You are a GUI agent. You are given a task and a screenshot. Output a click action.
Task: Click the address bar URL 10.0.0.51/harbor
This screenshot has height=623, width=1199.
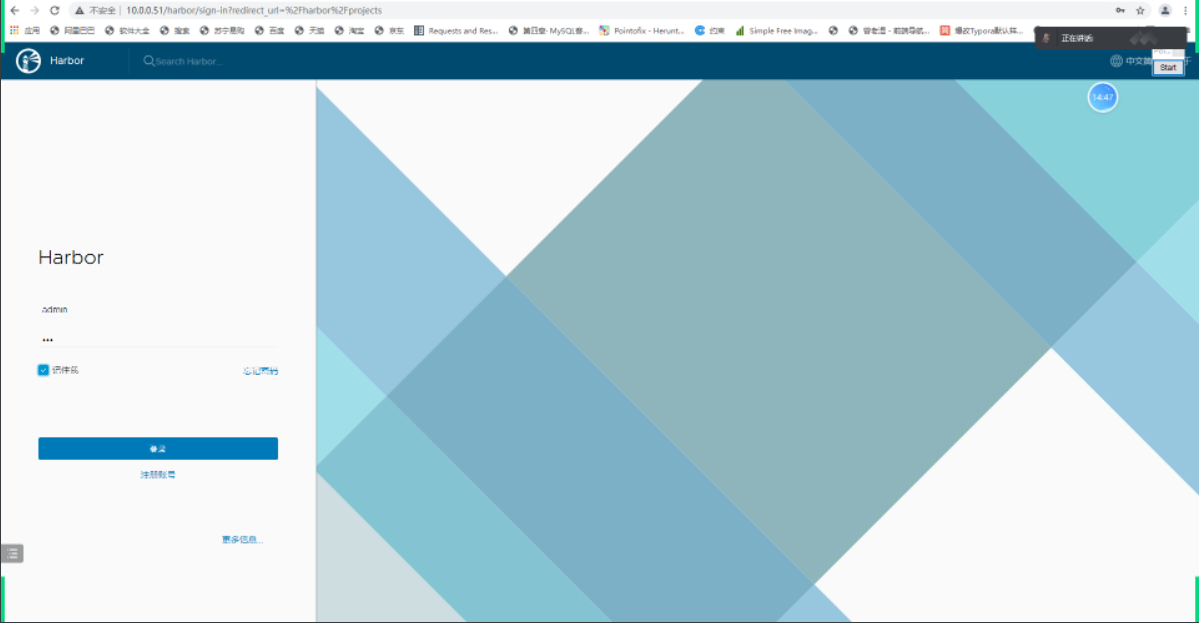pyautogui.click(x=254, y=11)
